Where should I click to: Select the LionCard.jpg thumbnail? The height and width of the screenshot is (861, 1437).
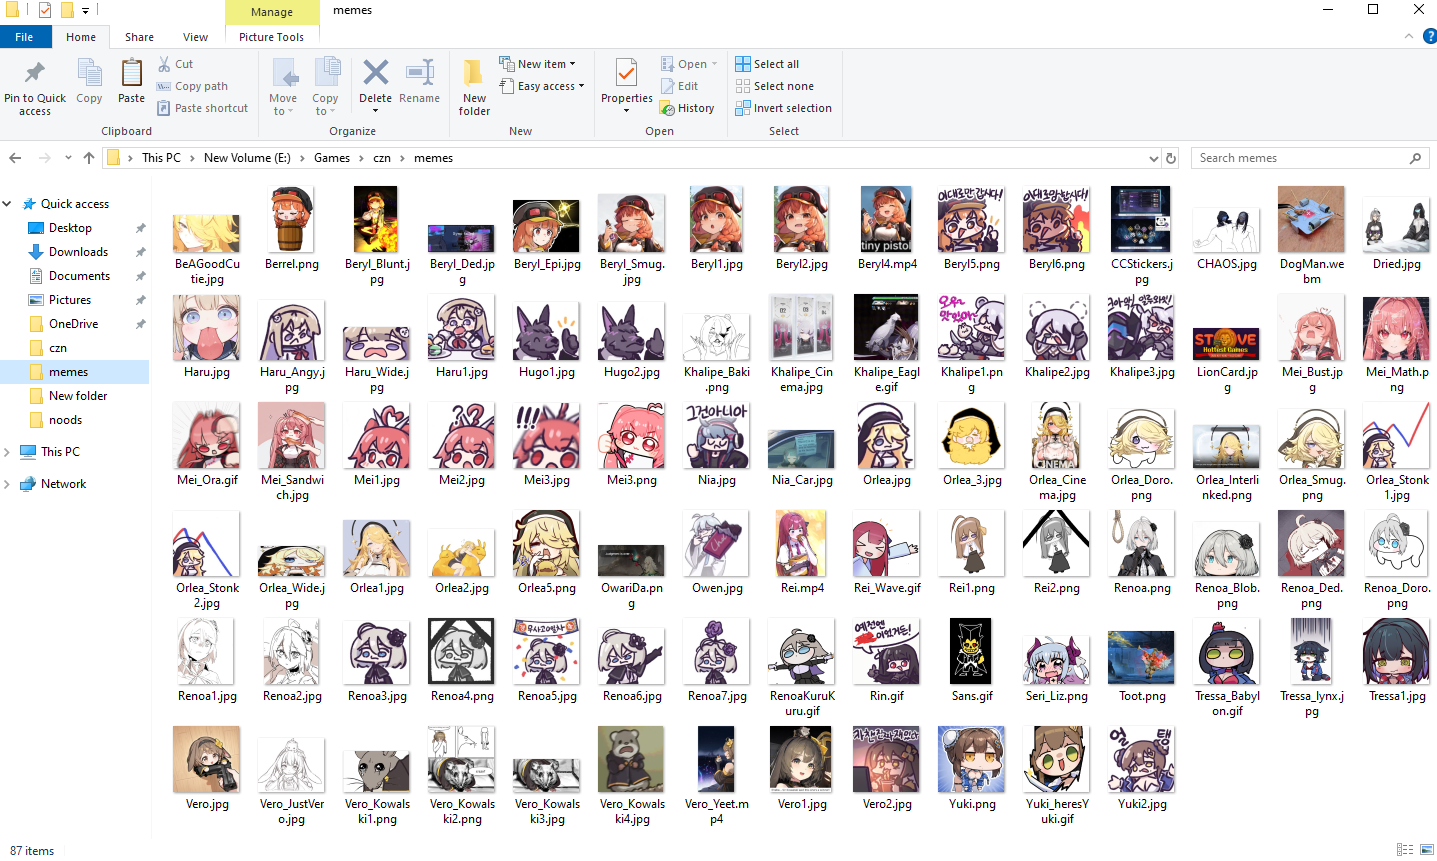(x=1227, y=345)
